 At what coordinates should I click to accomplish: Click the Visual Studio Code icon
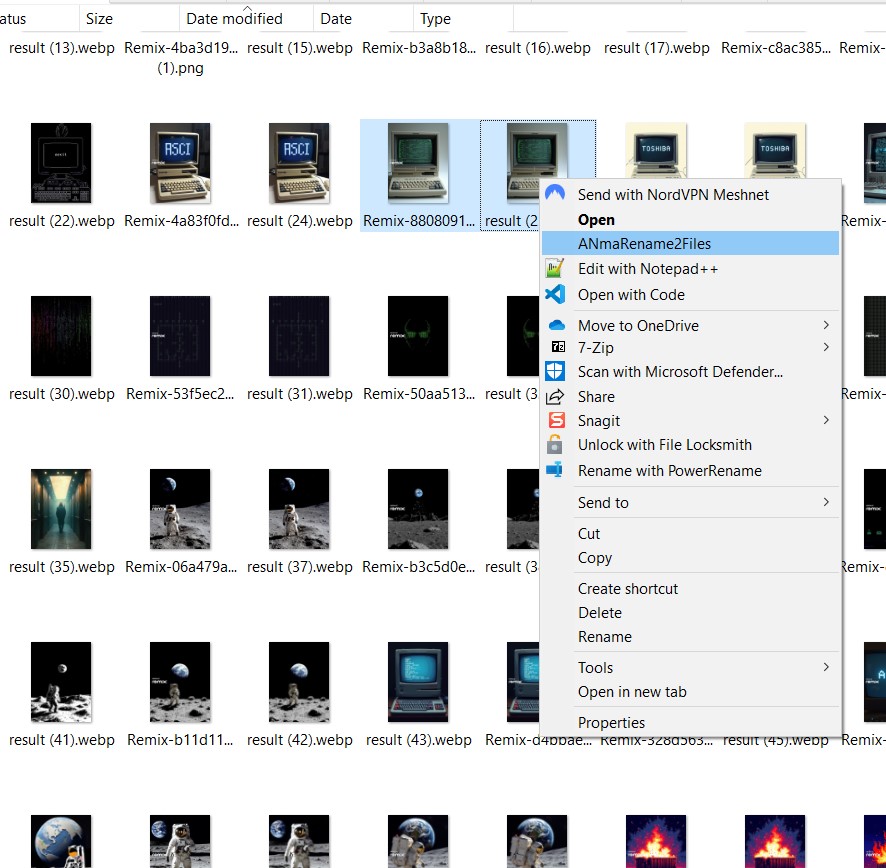coord(555,295)
